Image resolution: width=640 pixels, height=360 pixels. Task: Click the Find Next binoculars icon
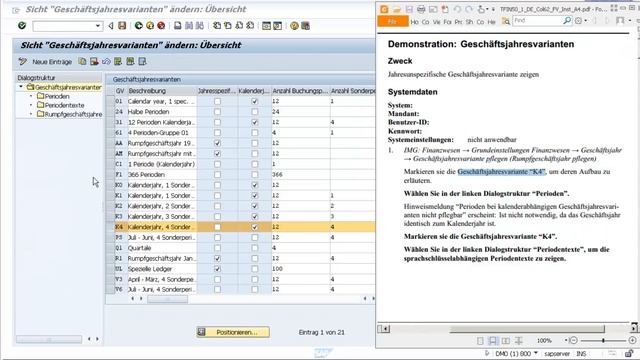coord(200,26)
